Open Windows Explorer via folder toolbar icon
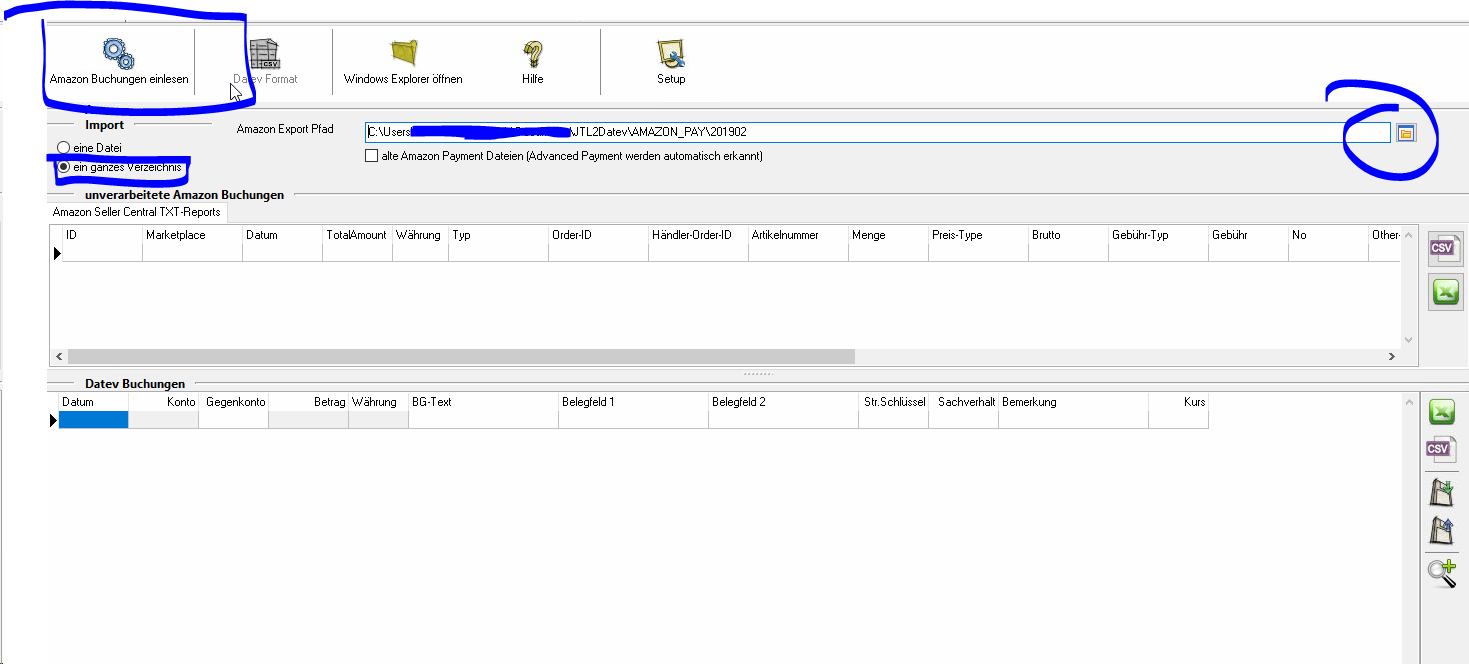The width and height of the screenshot is (1469, 664). 403,62
